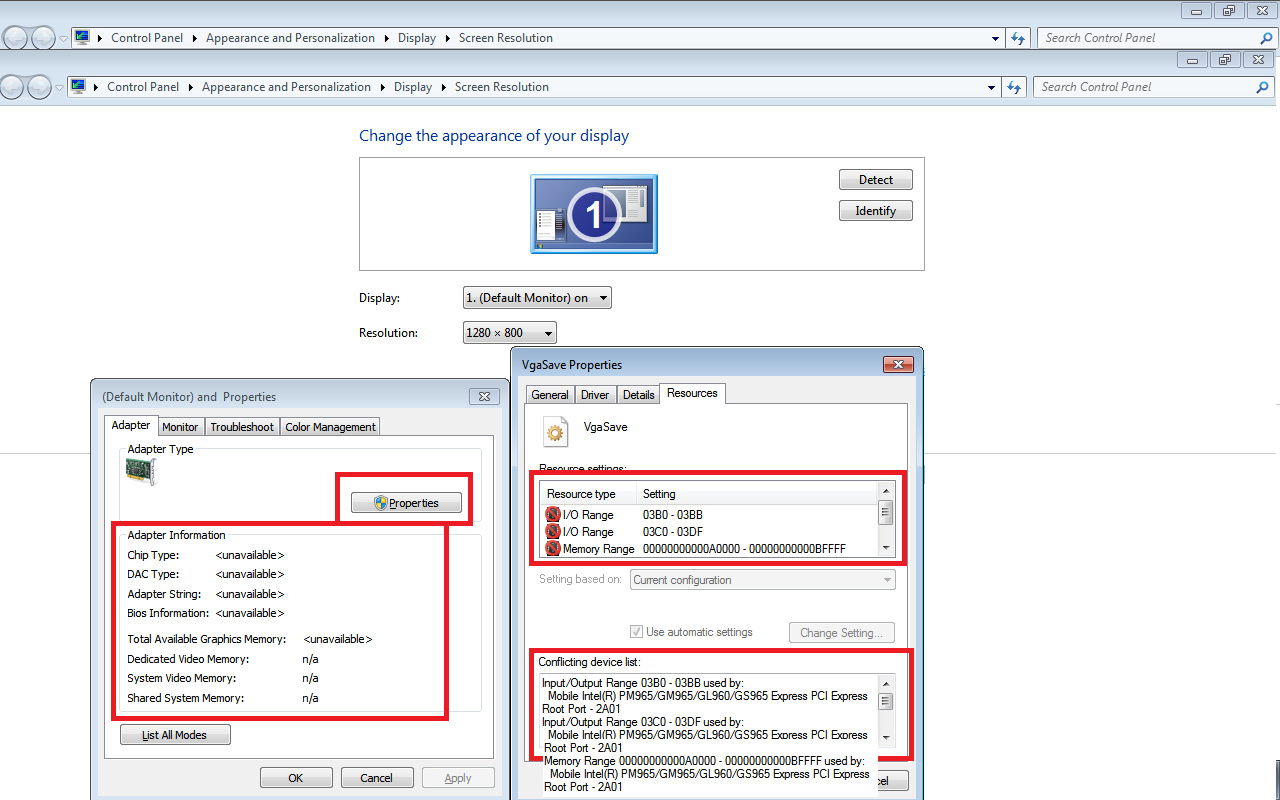The image size is (1280, 800).
Task: Click Back arrow in second Control Panel window
Action: [11, 87]
